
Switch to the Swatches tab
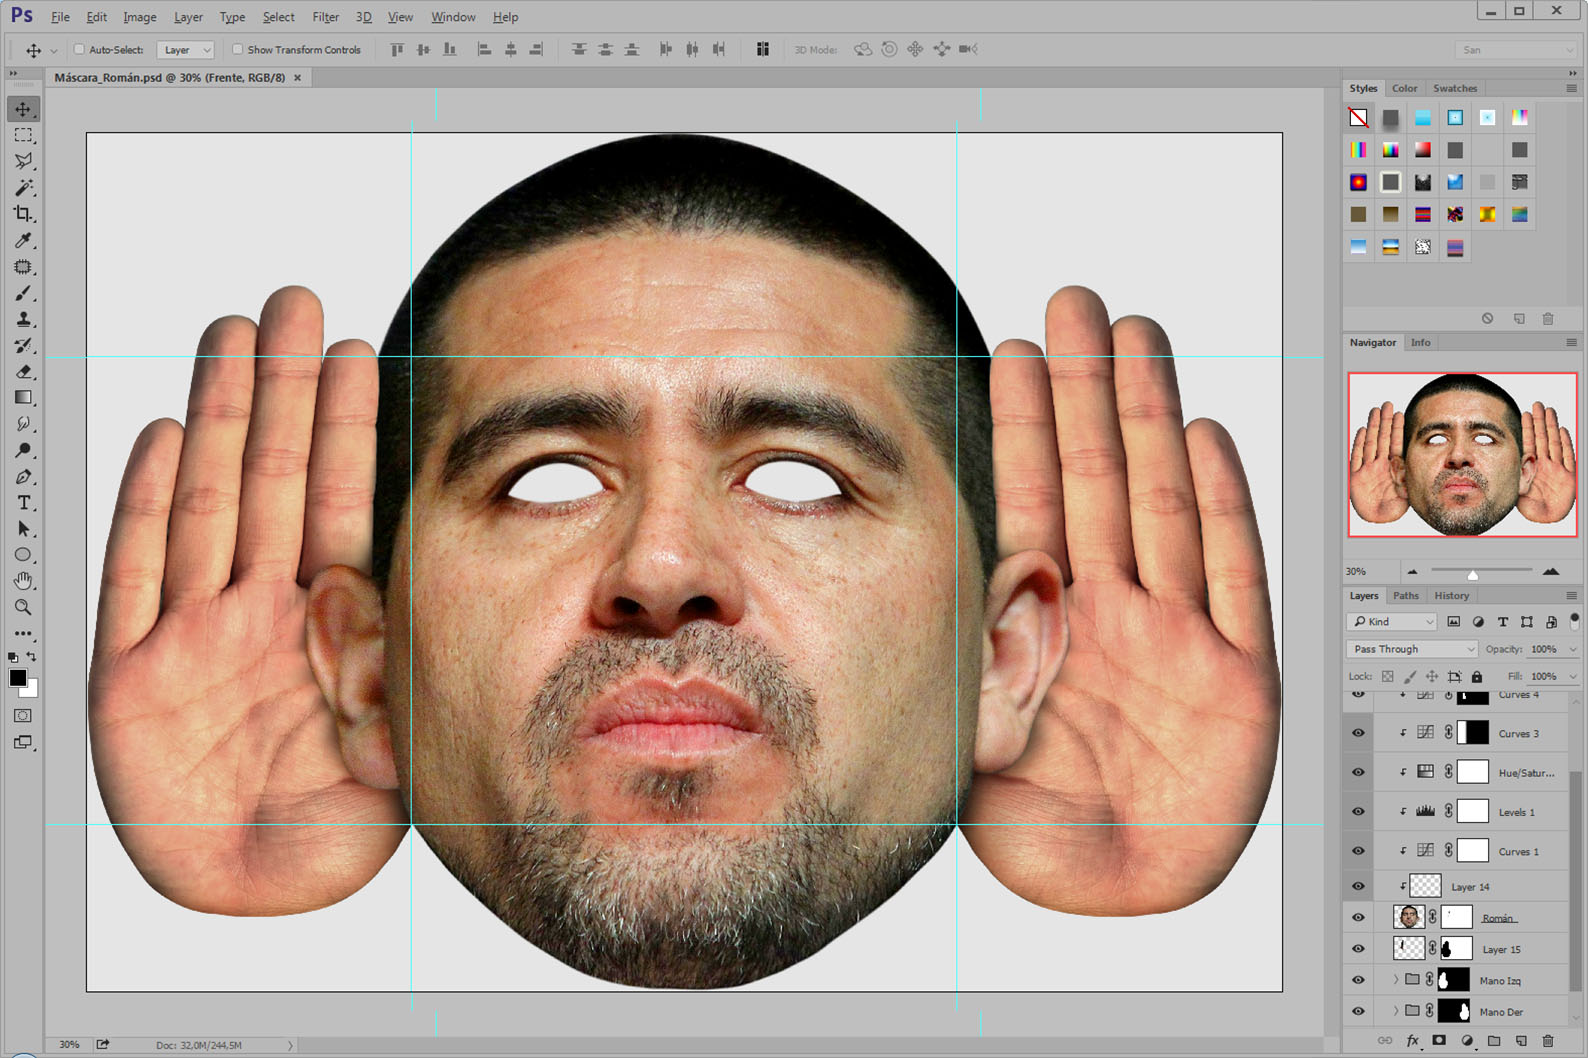[1454, 88]
